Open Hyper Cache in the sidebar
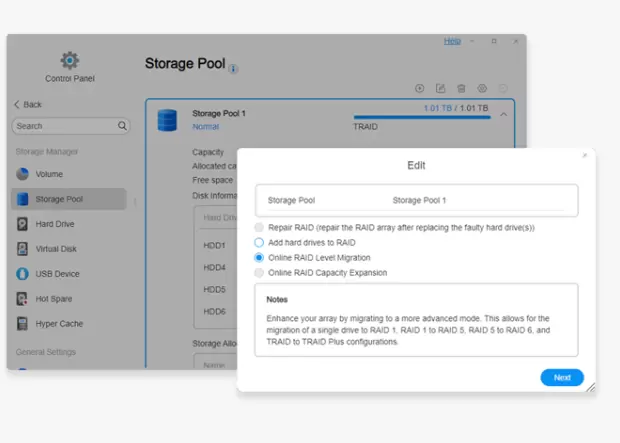 pyautogui.click(x=58, y=324)
